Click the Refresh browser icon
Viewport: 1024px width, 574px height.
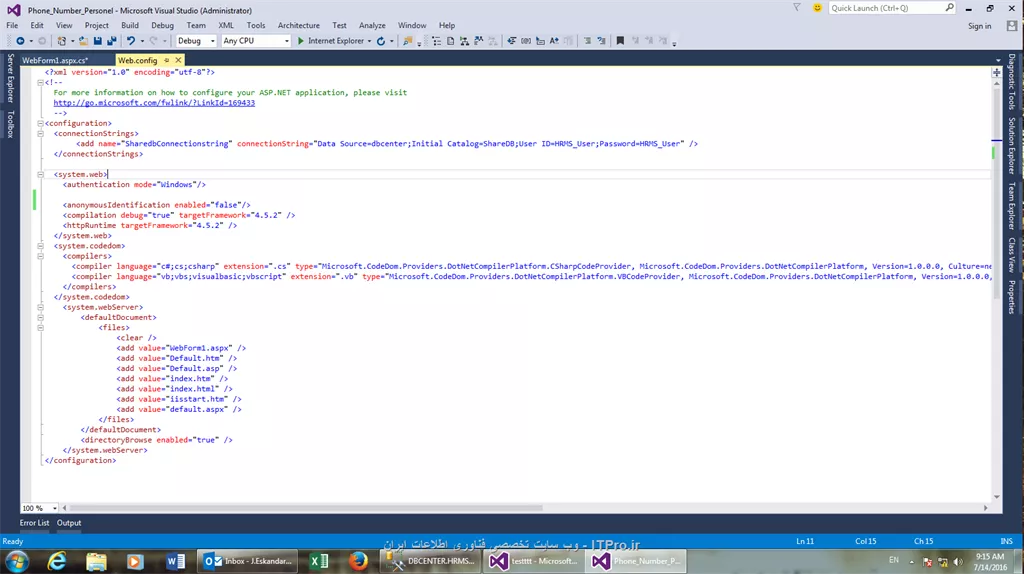tap(381, 41)
